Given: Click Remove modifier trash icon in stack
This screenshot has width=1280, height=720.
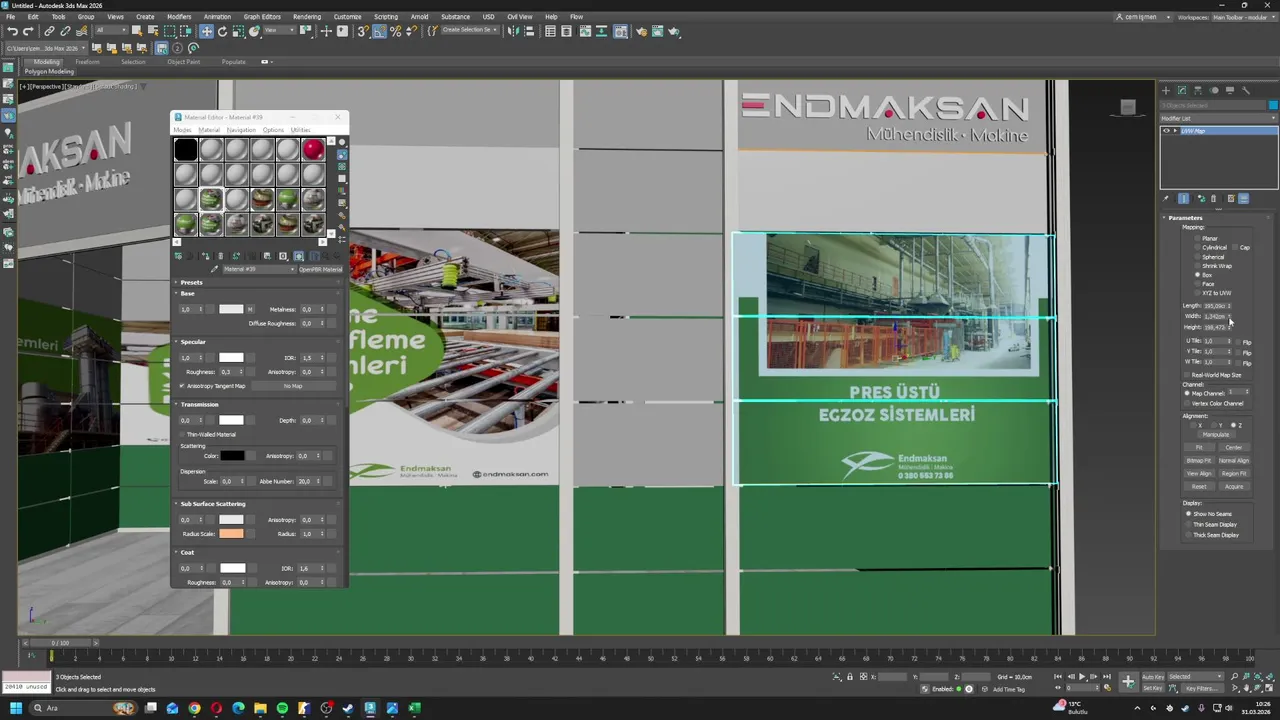Looking at the screenshot, I should click(1214, 198).
